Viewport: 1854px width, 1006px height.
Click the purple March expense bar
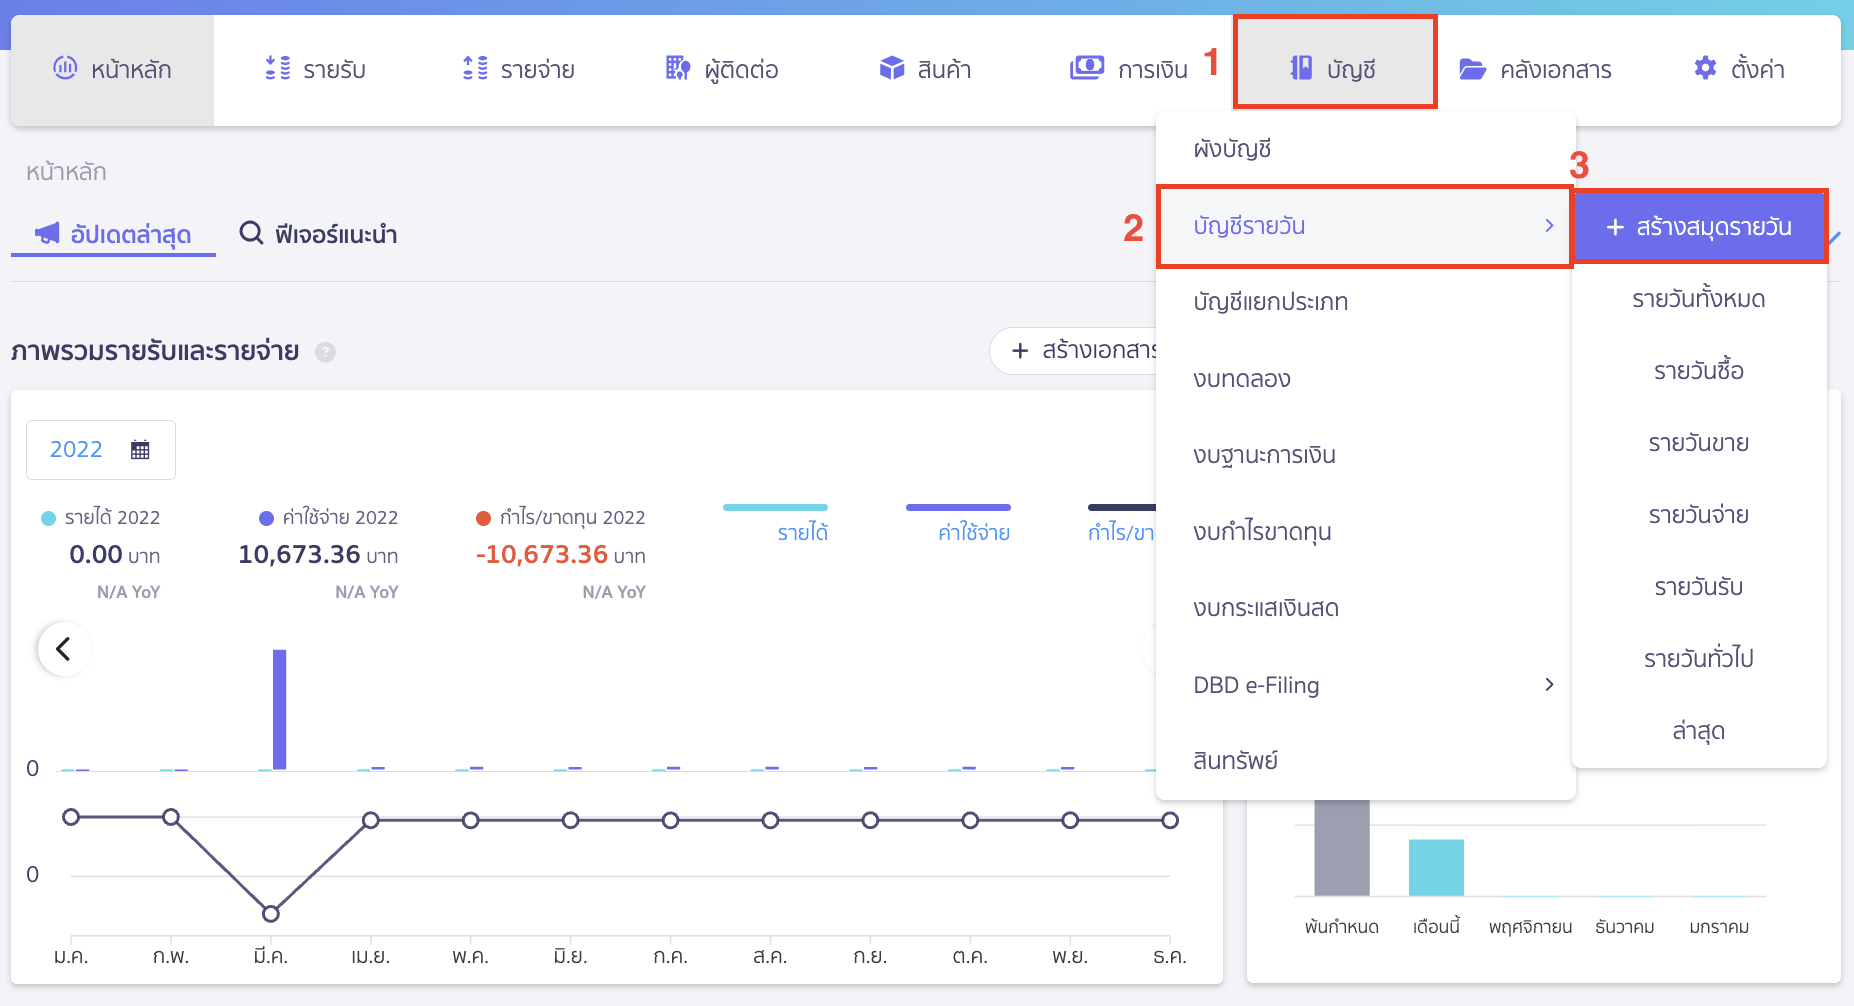click(x=279, y=709)
